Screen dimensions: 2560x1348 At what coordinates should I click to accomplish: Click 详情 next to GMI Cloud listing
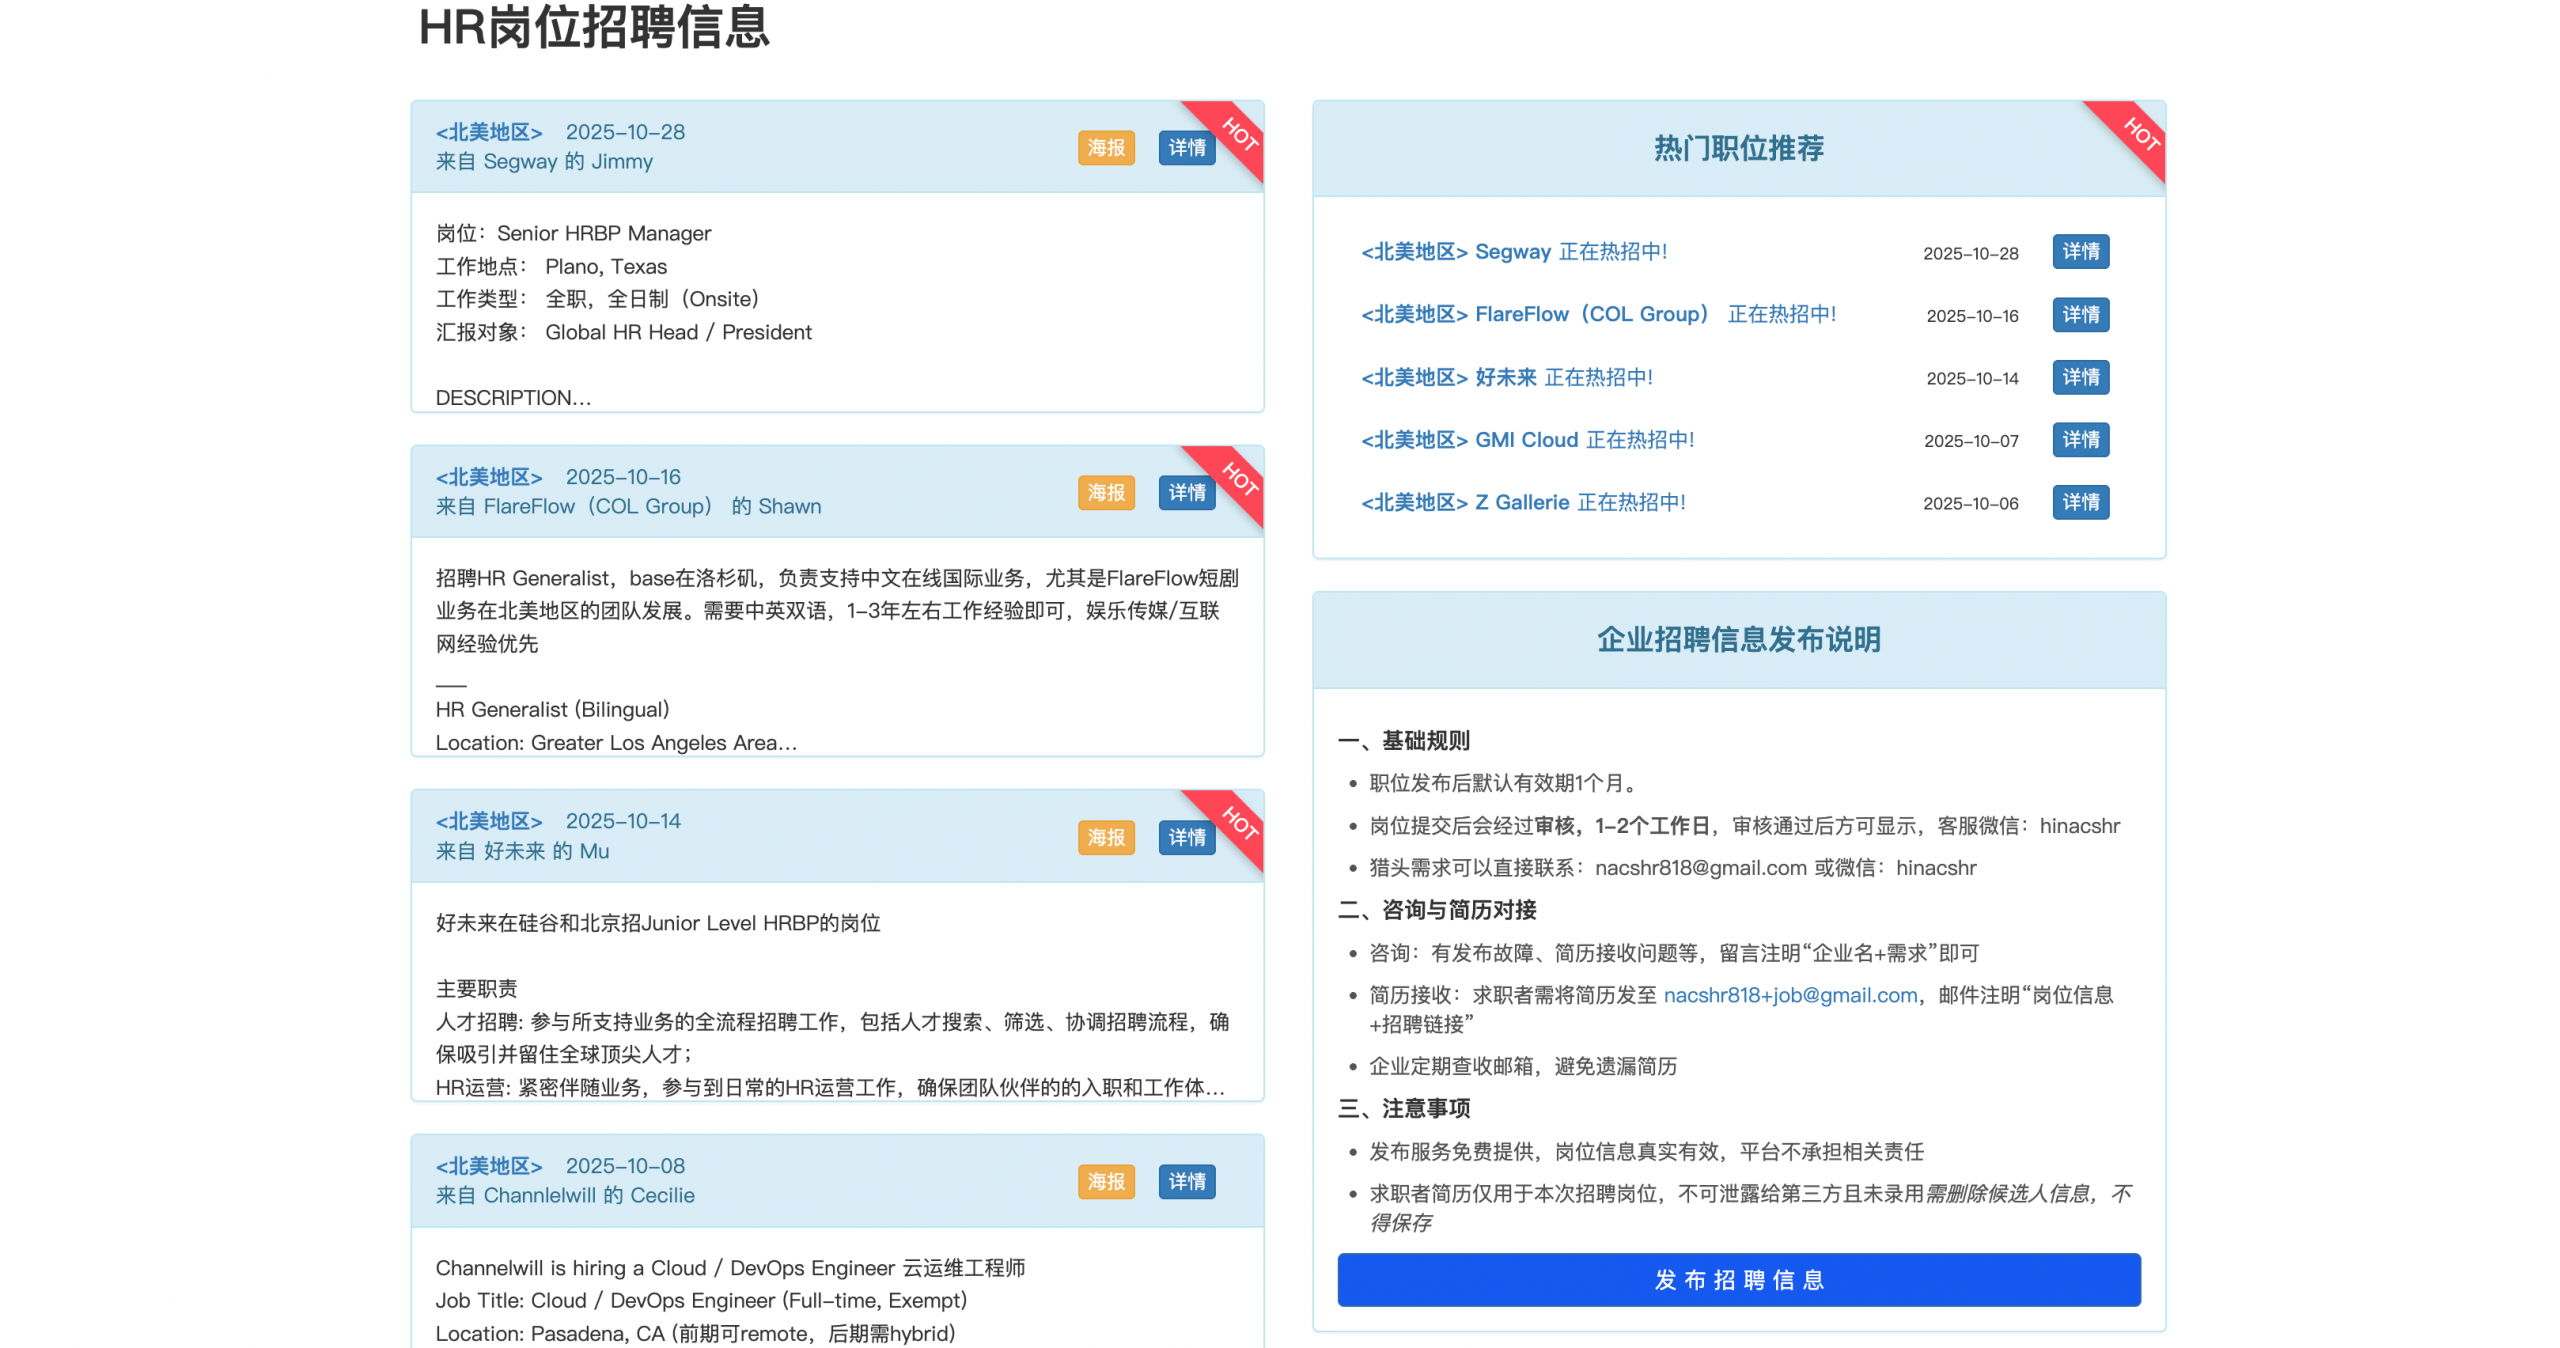click(2080, 440)
